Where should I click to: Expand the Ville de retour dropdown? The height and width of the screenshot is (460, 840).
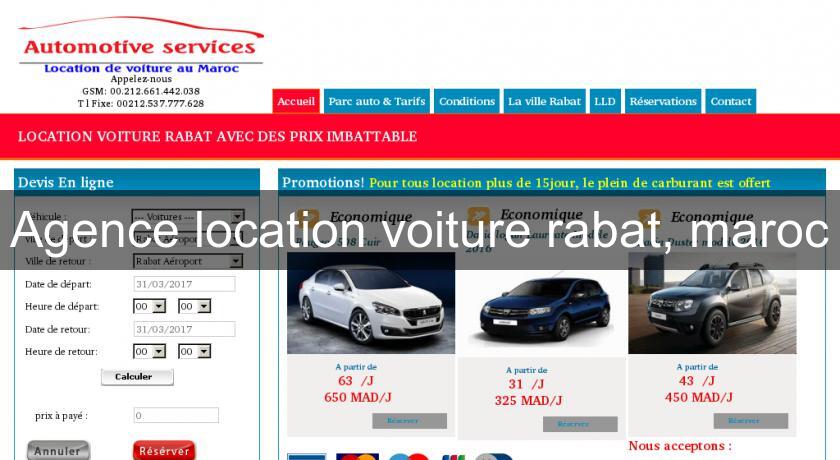(188, 261)
